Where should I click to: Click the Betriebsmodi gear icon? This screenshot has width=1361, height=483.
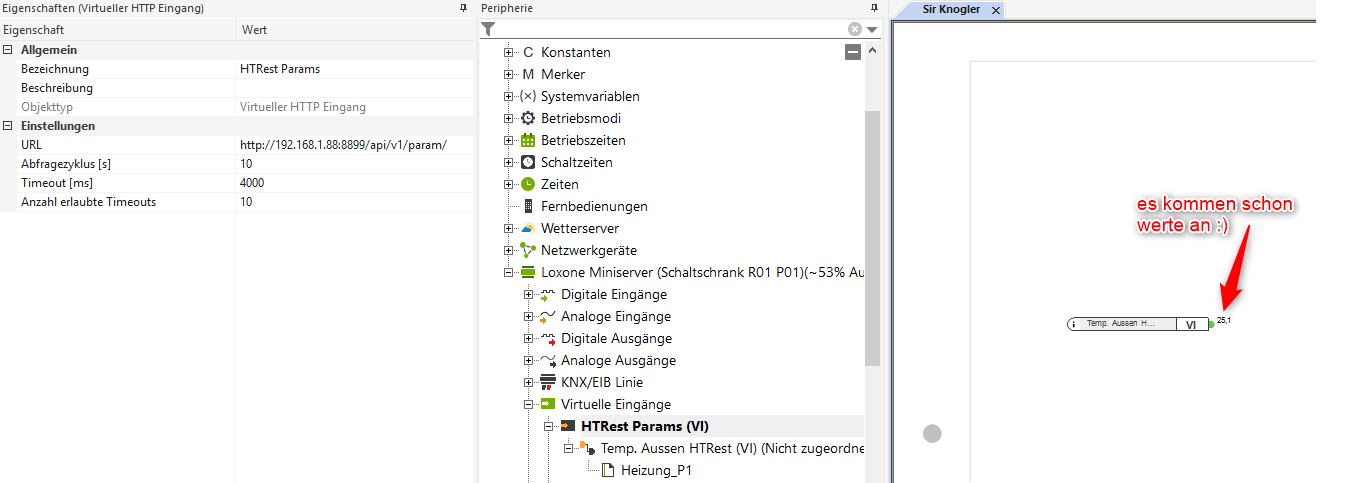pos(528,118)
